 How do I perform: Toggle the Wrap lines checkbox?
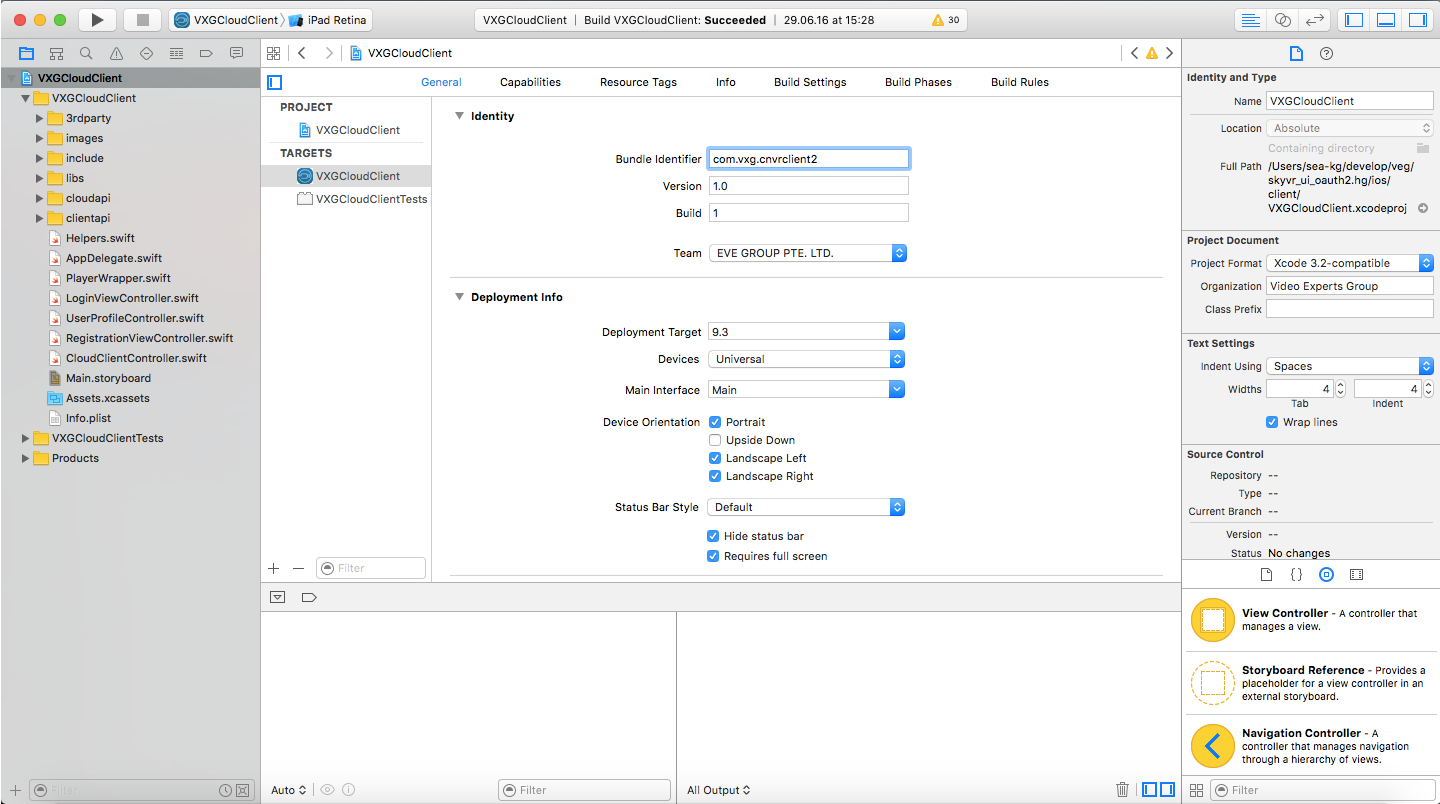click(x=1272, y=422)
